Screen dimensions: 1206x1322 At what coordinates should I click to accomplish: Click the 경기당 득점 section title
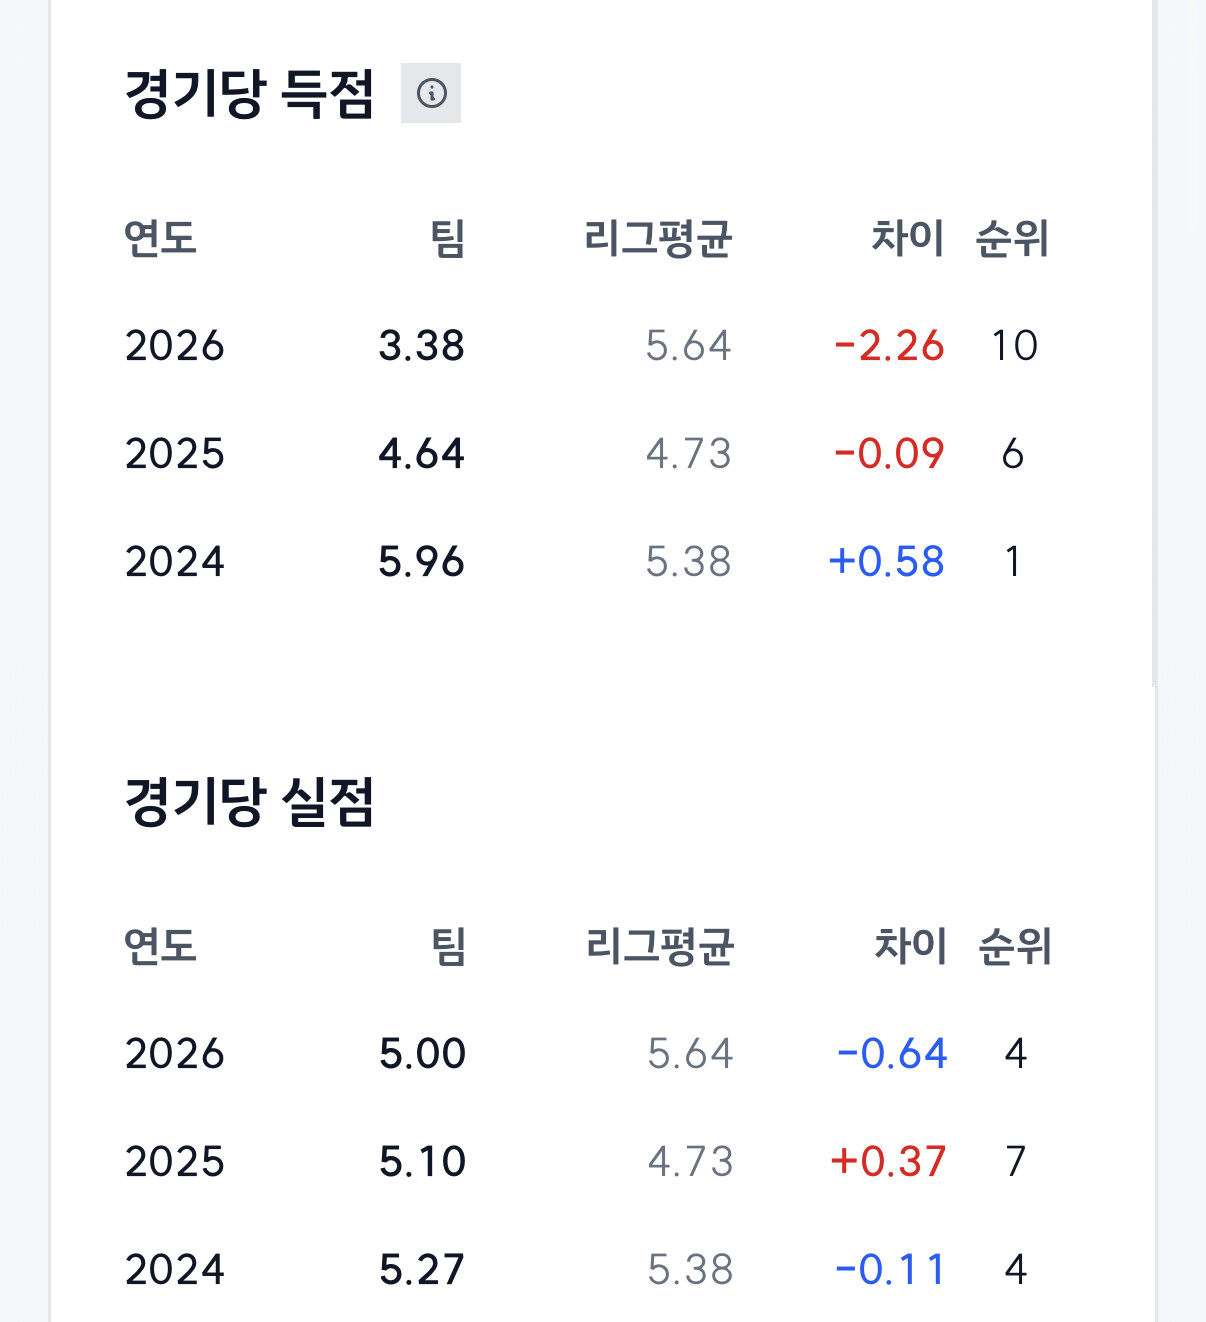point(249,94)
